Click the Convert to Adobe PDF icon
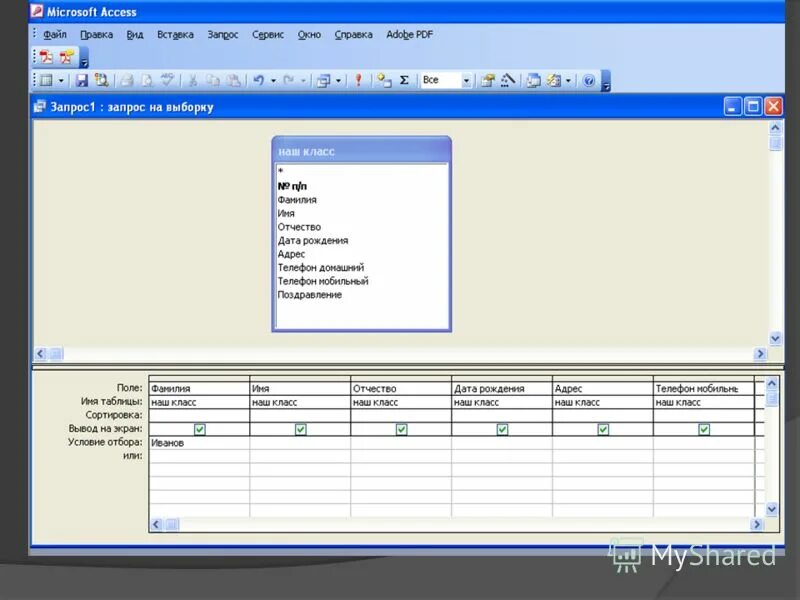This screenshot has height=600, width=800. coord(46,57)
